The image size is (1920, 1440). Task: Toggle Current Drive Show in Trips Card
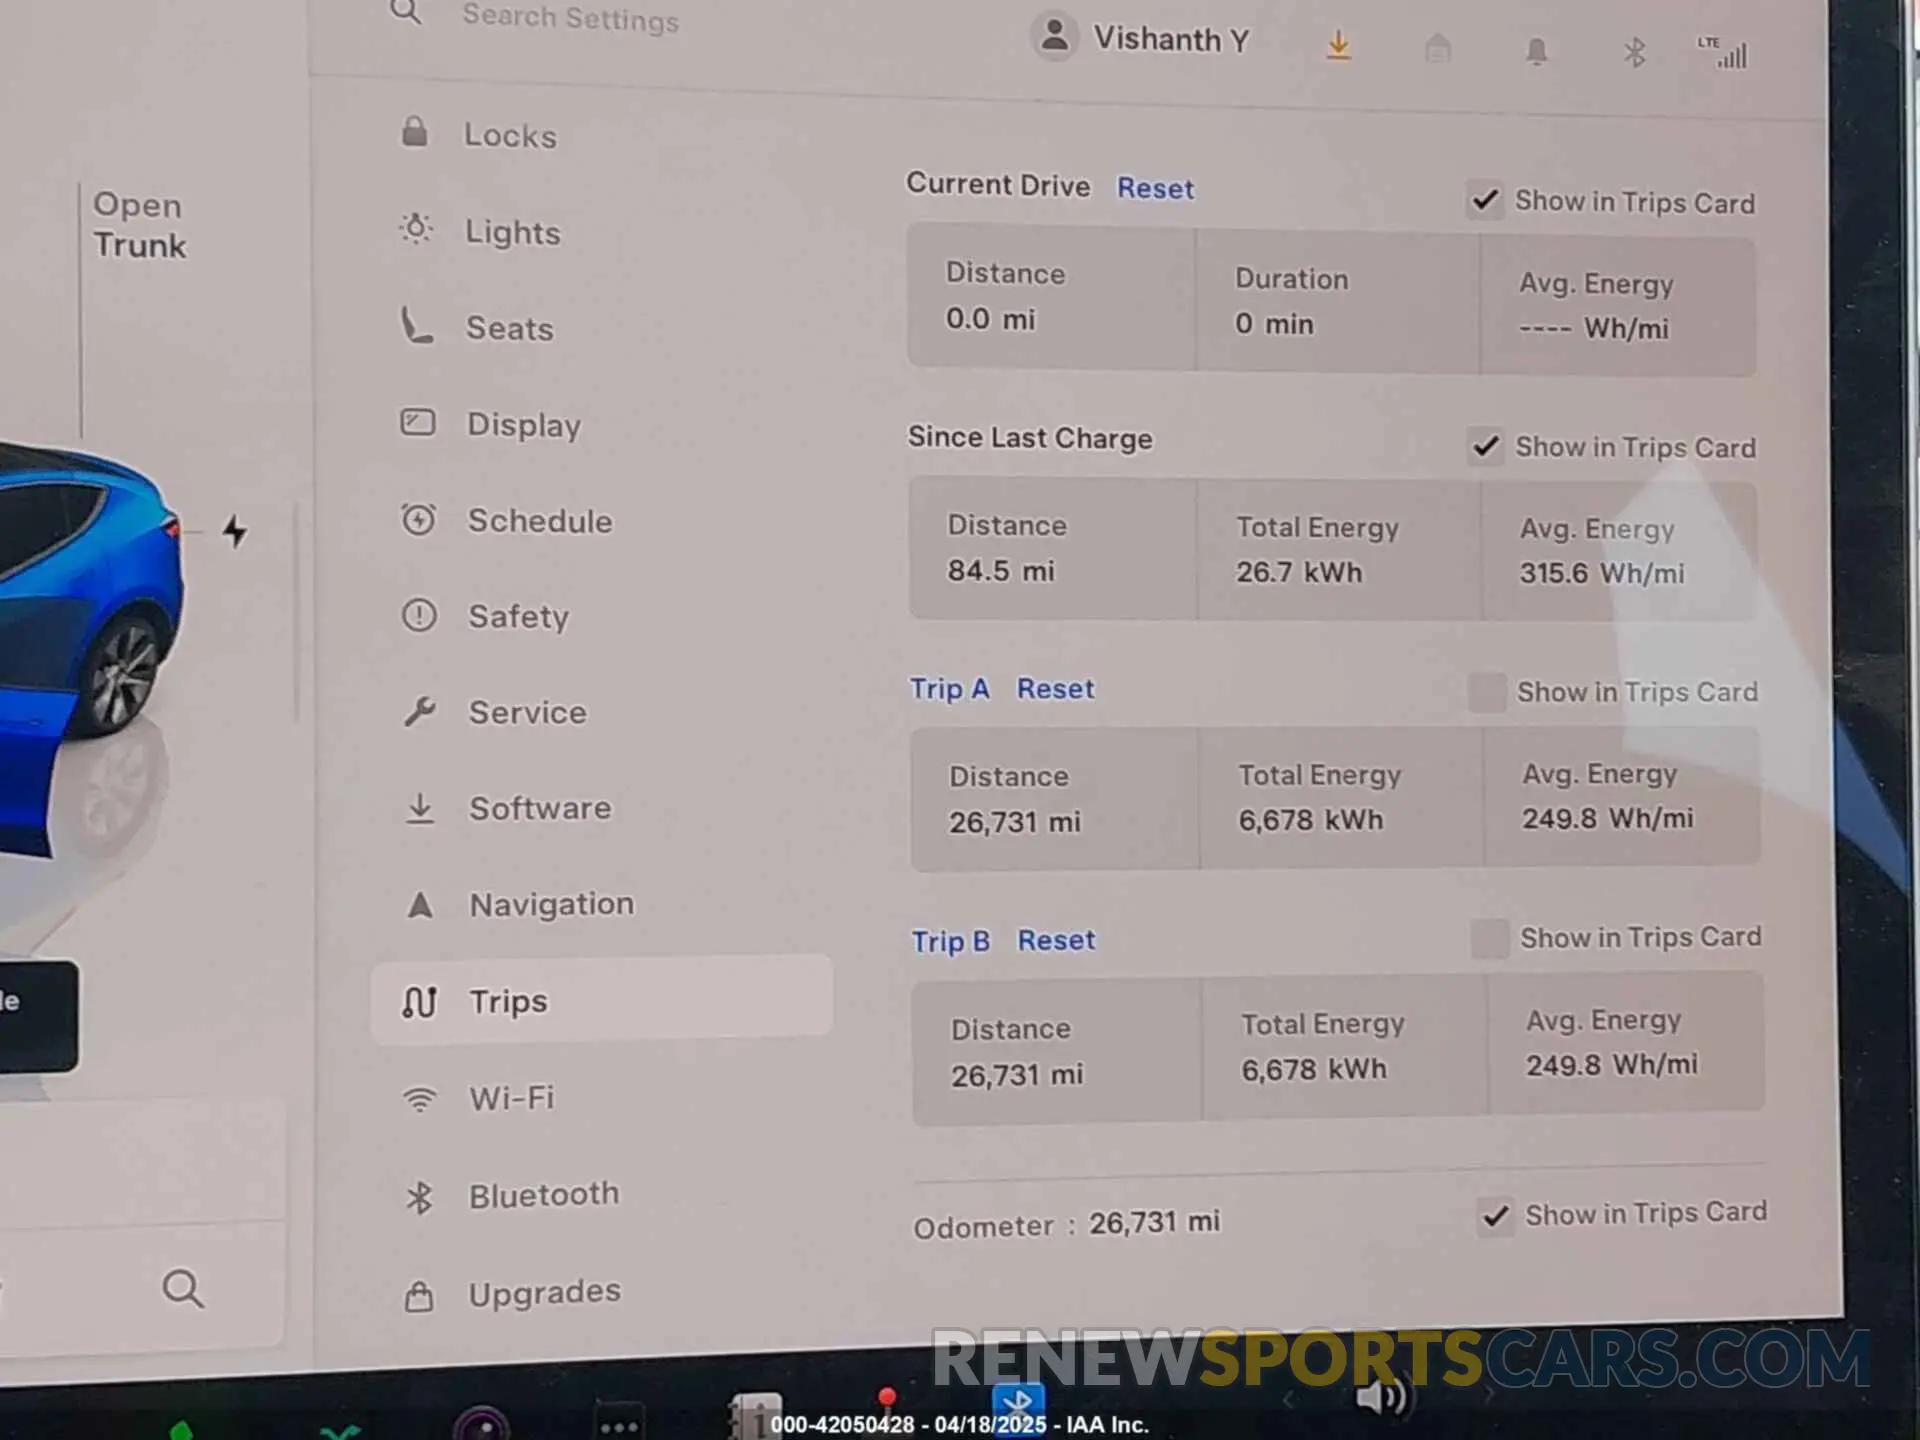(1485, 200)
